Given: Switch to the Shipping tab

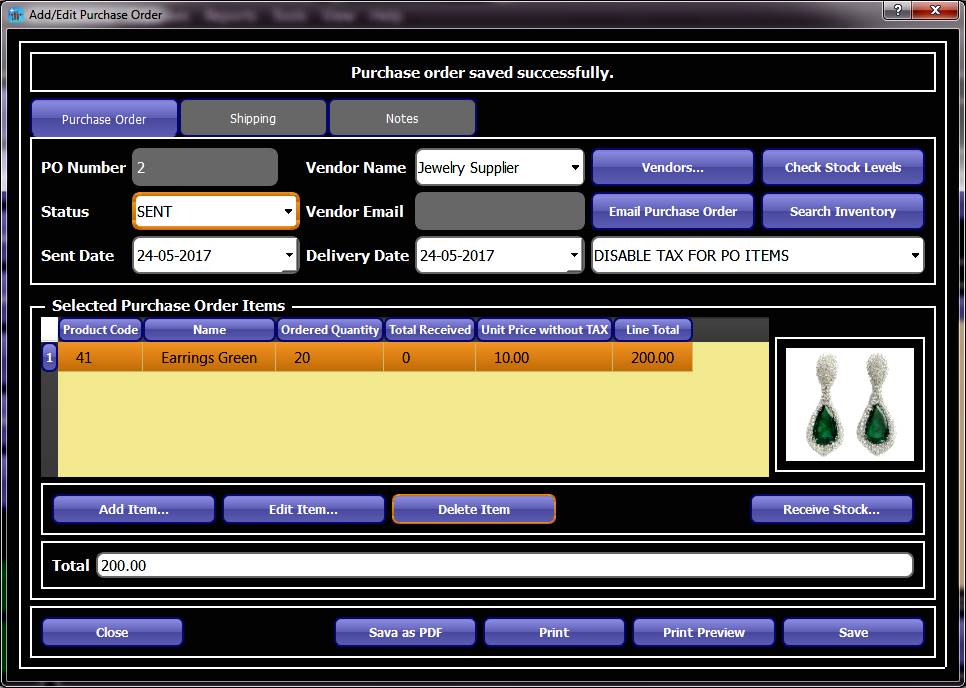Looking at the screenshot, I should pyautogui.click(x=252, y=117).
